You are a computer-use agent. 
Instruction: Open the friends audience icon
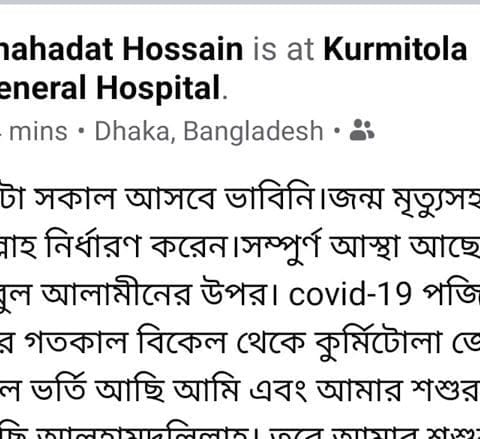[x=362, y=130]
